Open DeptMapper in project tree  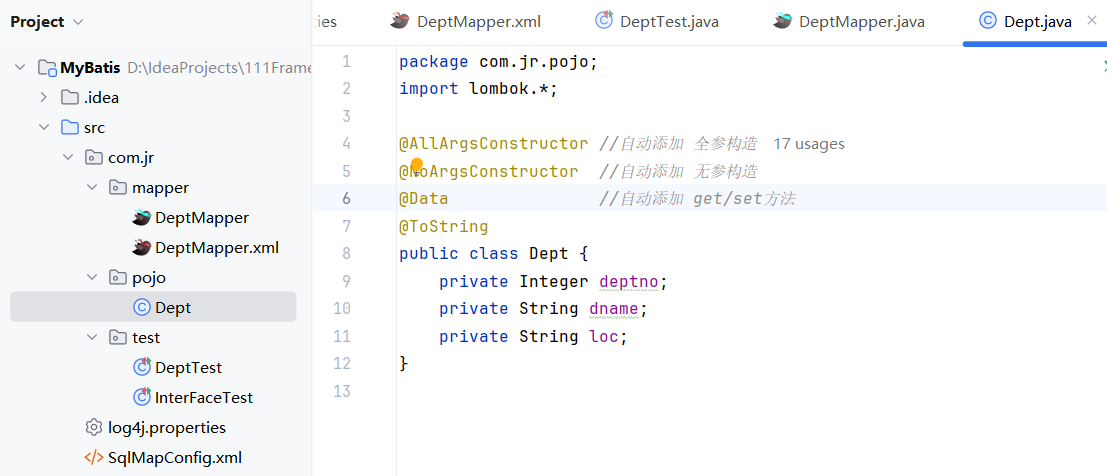tap(202, 218)
